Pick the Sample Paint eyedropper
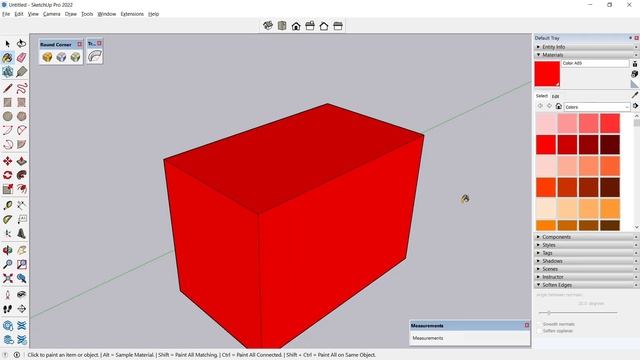This screenshot has height=360, width=640. (635, 95)
